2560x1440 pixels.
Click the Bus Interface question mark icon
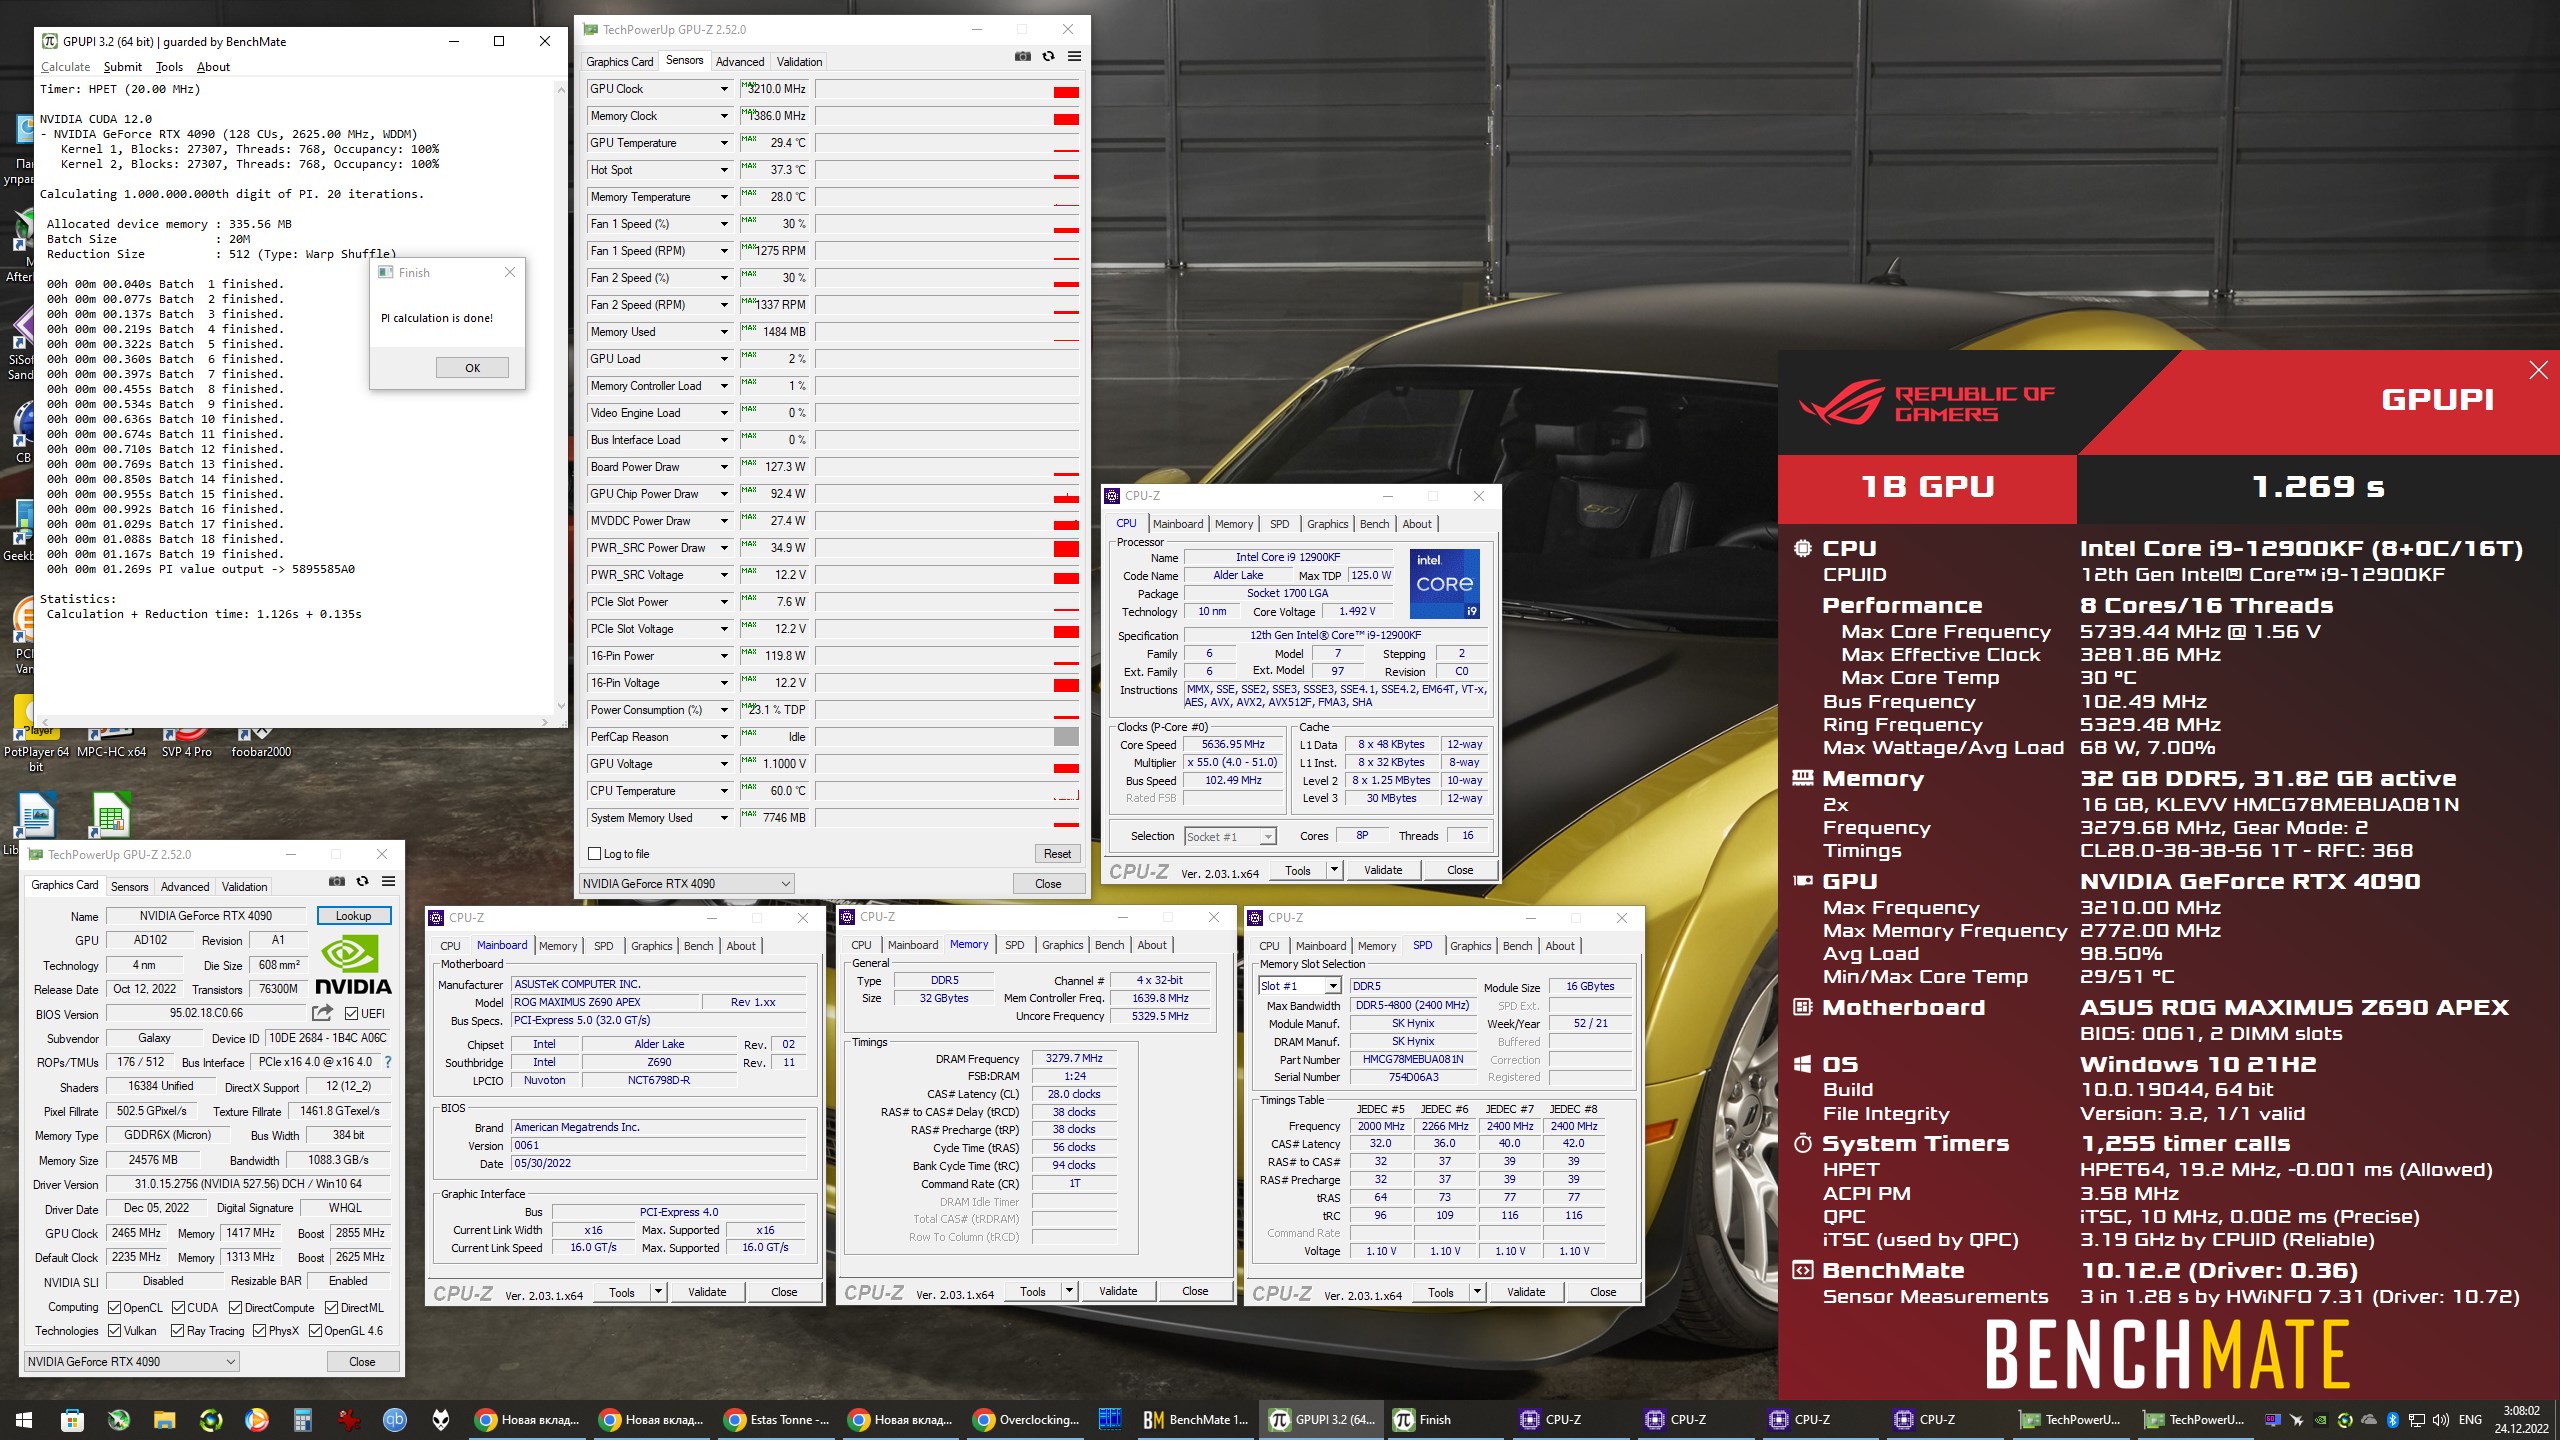[x=388, y=1062]
